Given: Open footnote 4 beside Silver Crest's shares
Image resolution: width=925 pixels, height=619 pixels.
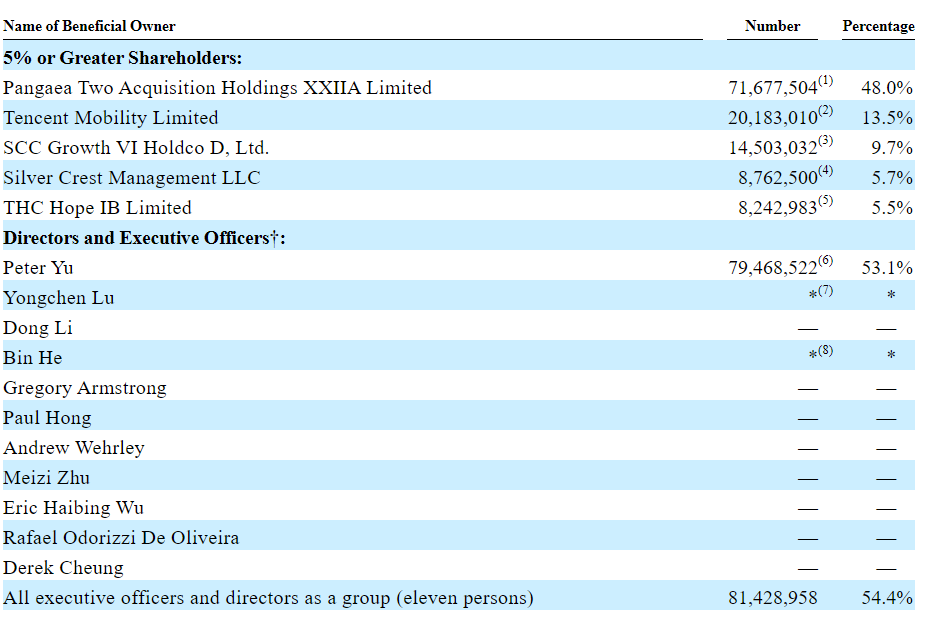Looking at the screenshot, I should click(x=826, y=171).
